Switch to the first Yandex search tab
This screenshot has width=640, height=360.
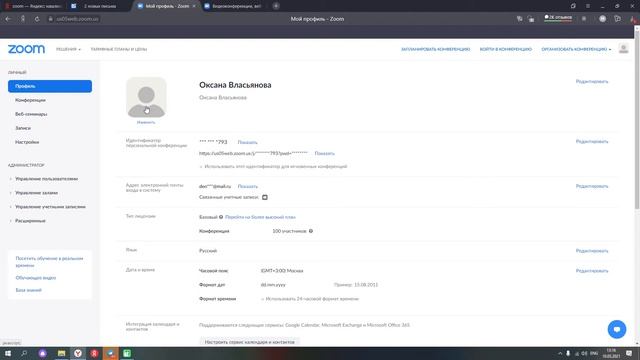click(34, 6)
